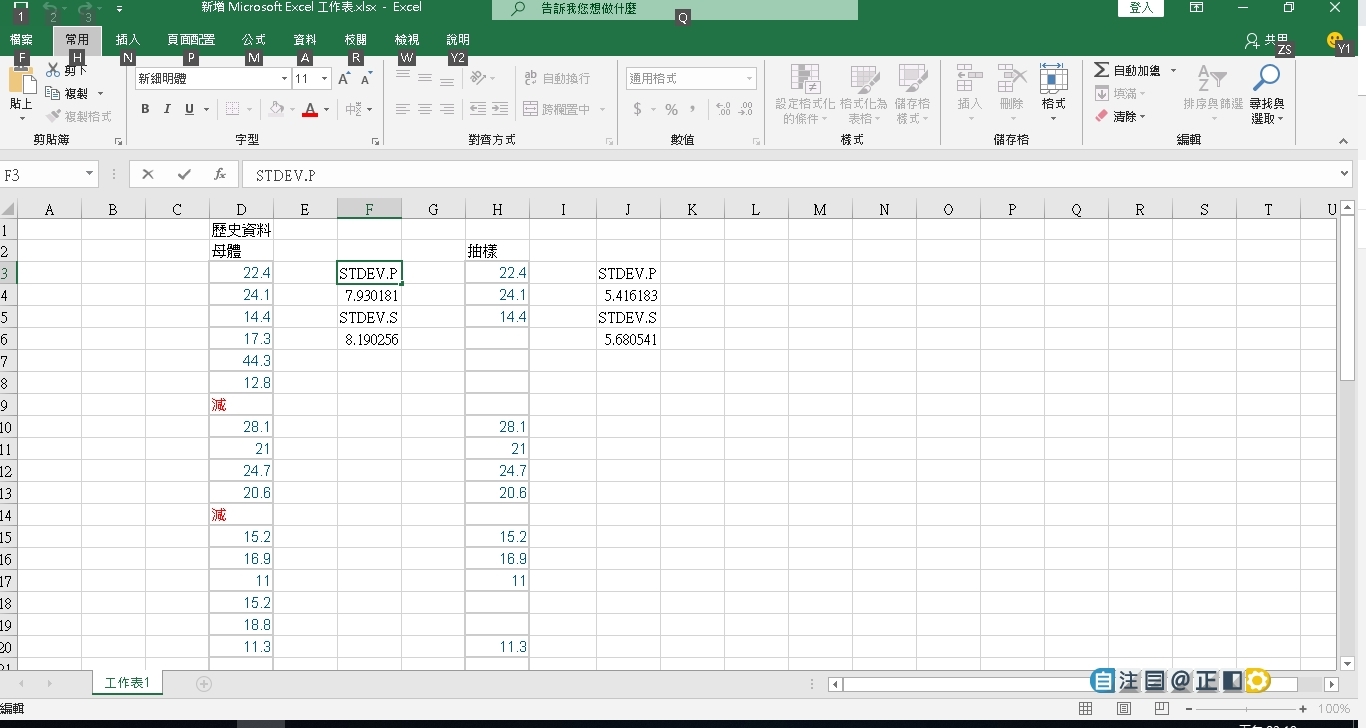Toggle Underline formatting
This screenshot has width=1366, height=728.
point(189,109)
